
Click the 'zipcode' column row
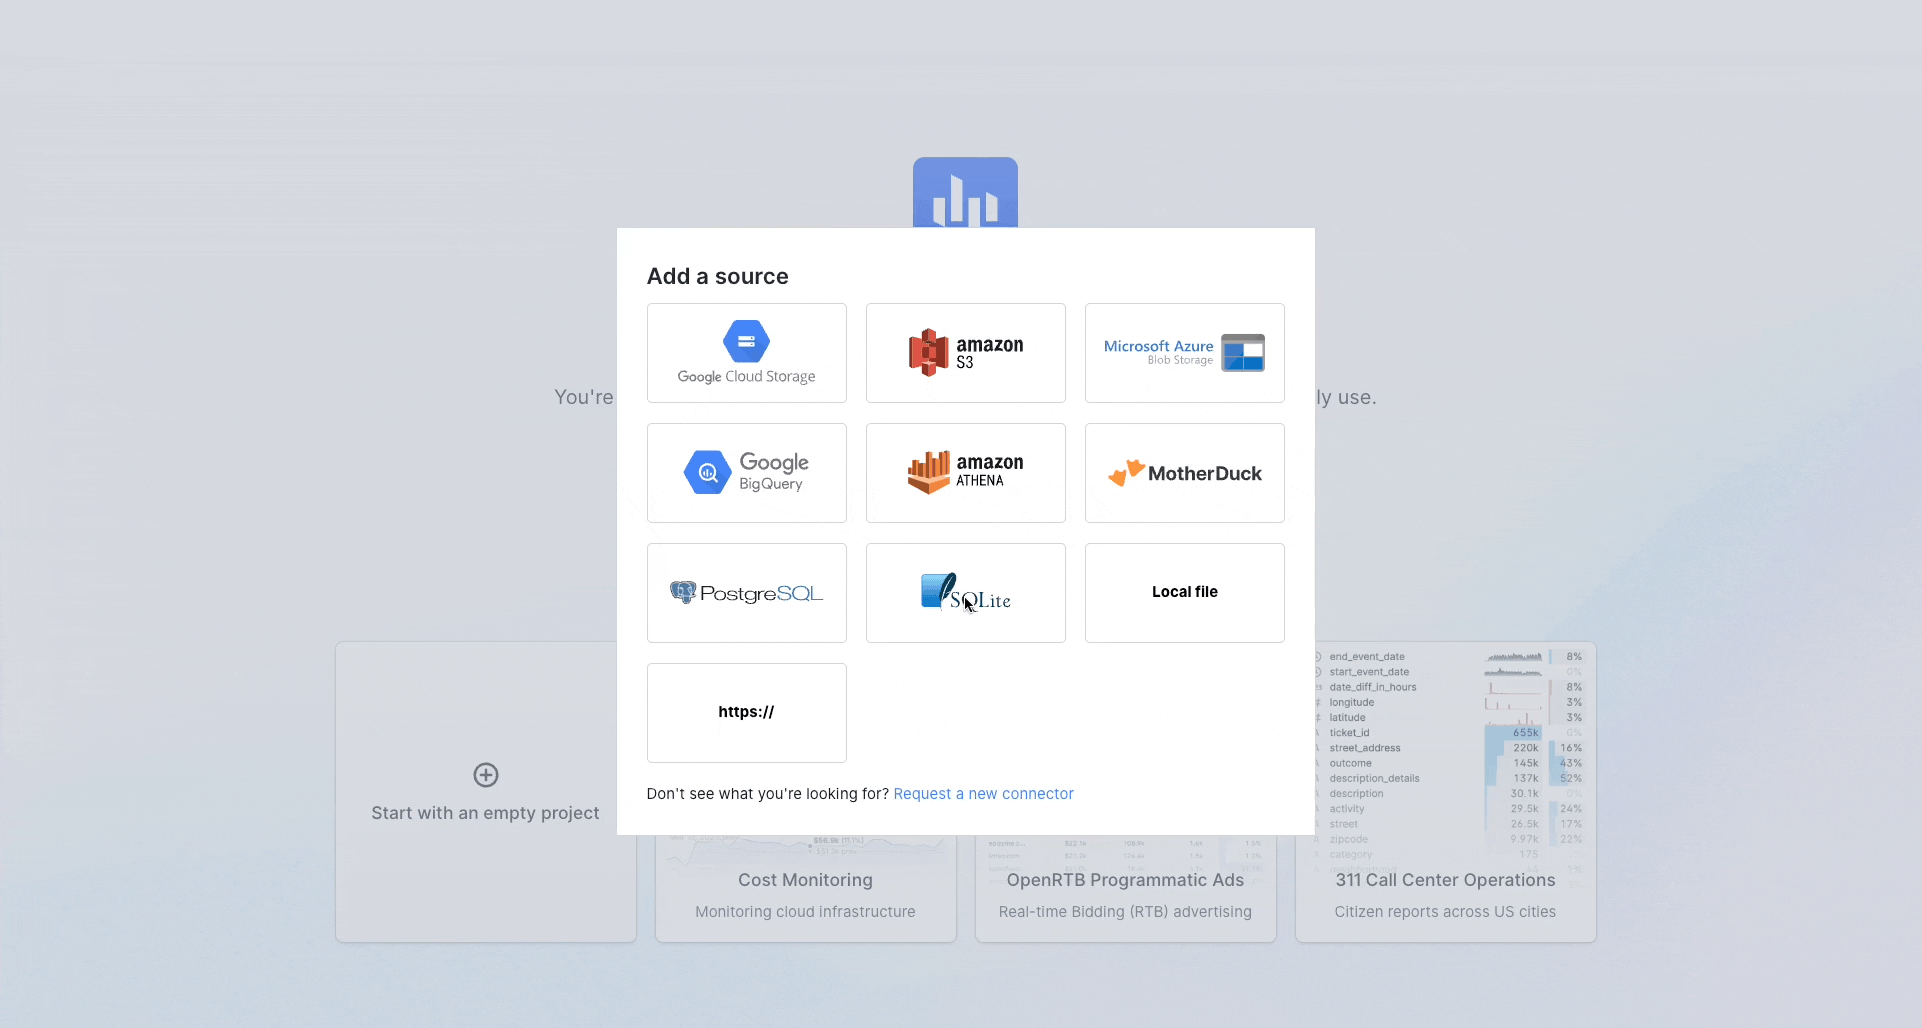click(x=1450, y=839)
